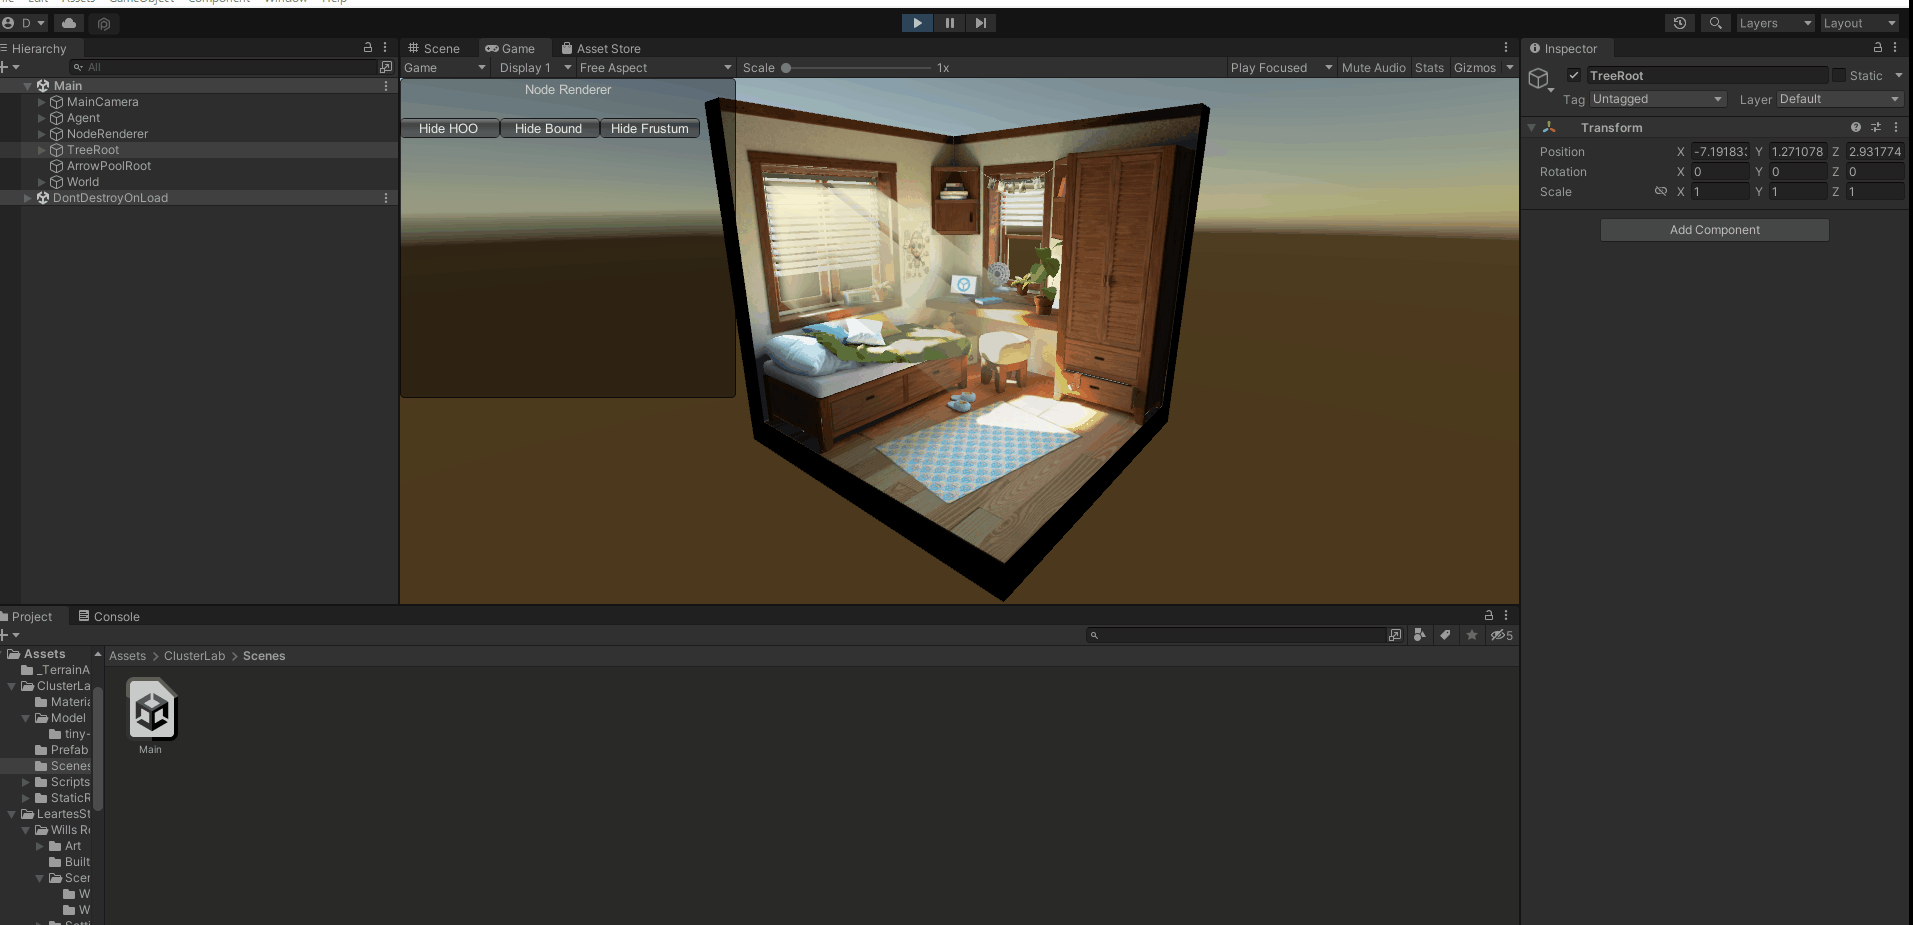Collapse the Main scene in Hierarchy
The height and width of the screenshot is (925, 1913).
tap(28, 86)
